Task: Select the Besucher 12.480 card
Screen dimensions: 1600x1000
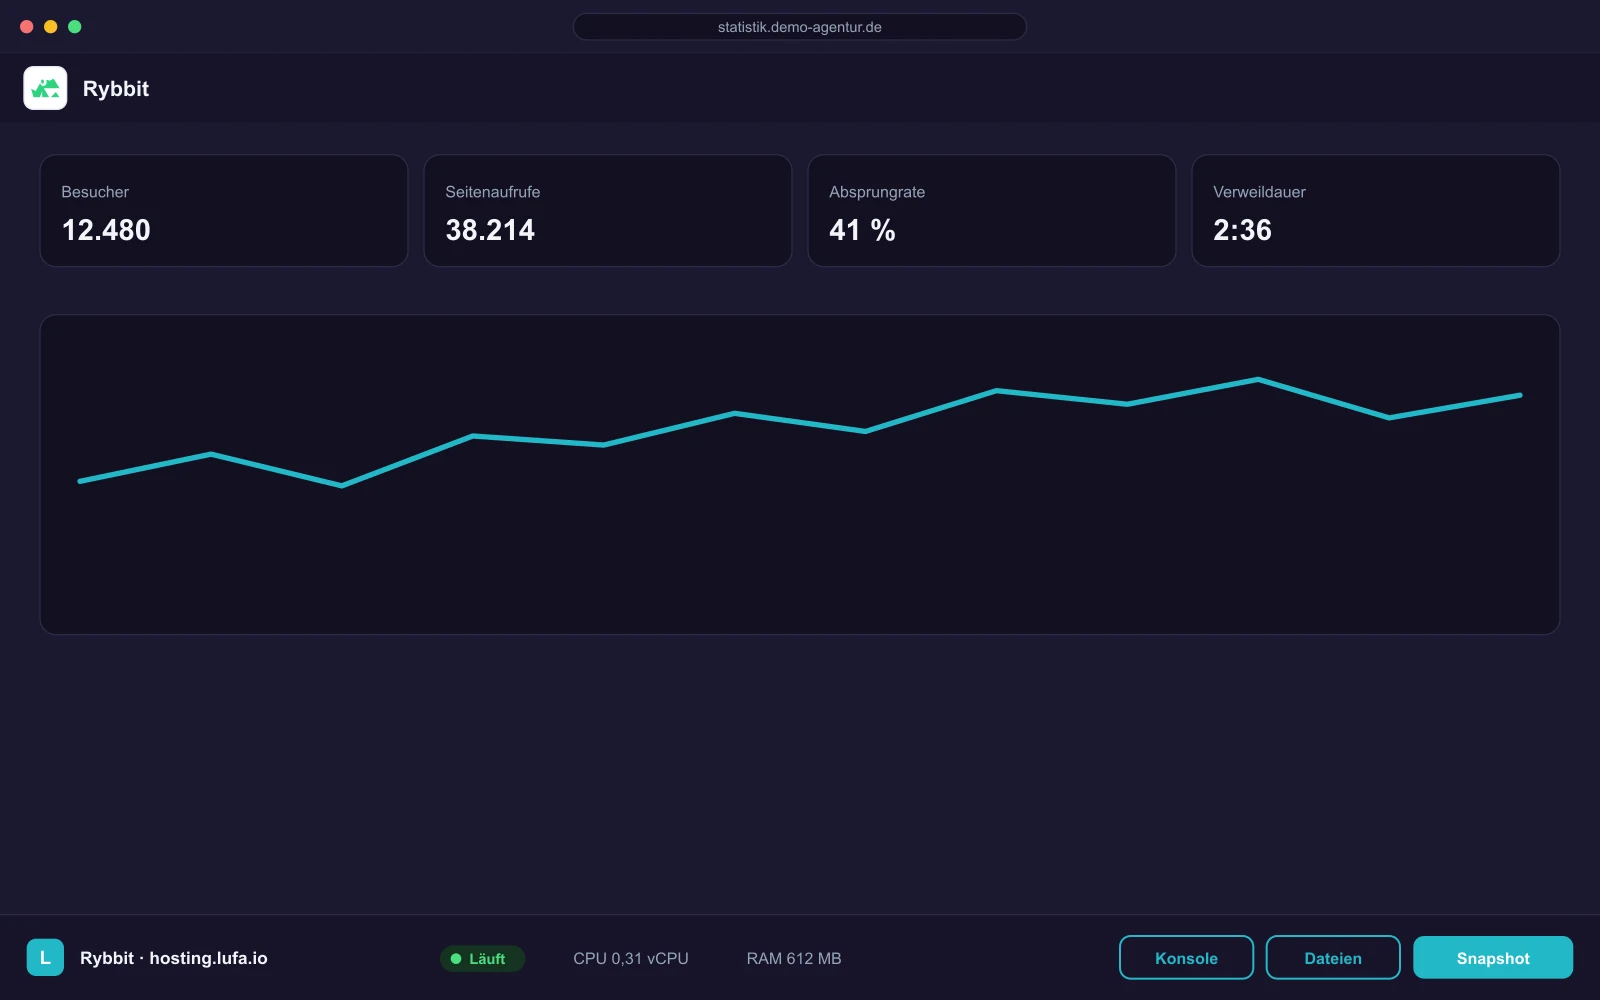Action: (224, 211)
